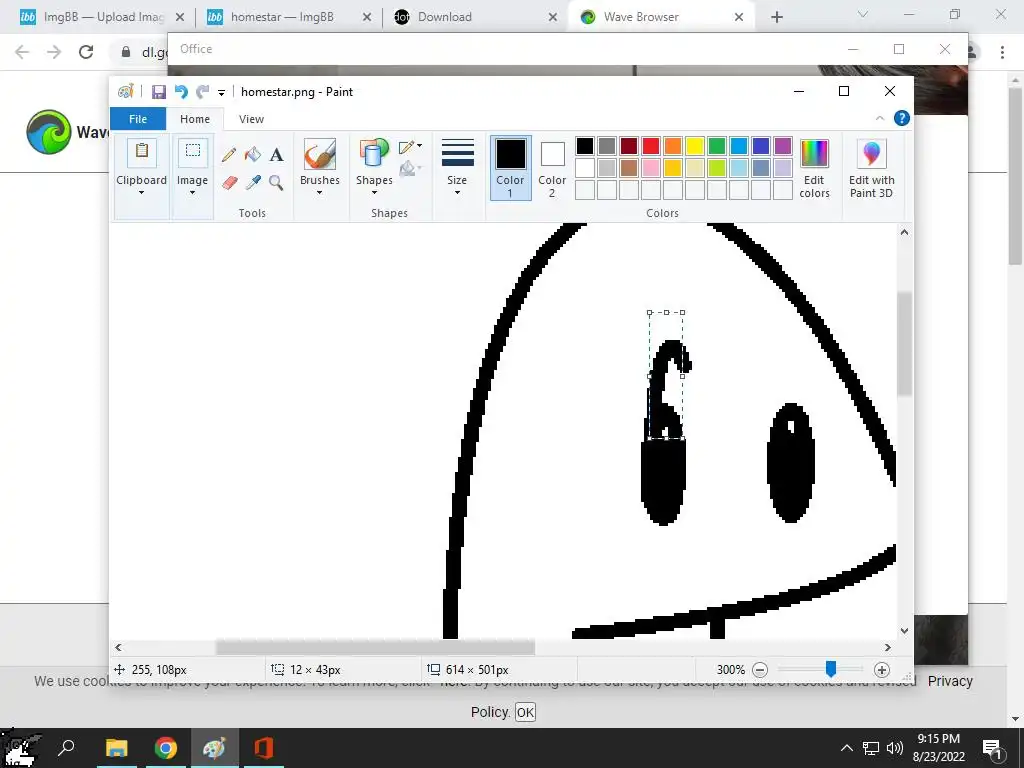This screenshot has width=1024, height=768.
Task: Close the Wave Browser tab
Action: click(739, 17)
